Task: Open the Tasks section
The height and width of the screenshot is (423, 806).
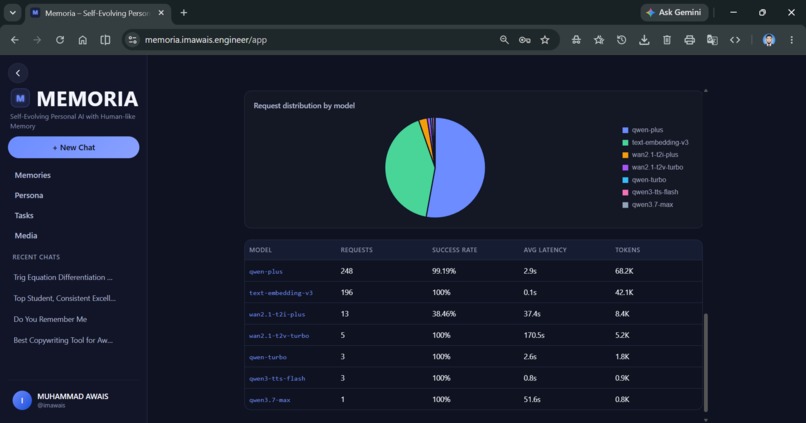Action: [24, 215]
